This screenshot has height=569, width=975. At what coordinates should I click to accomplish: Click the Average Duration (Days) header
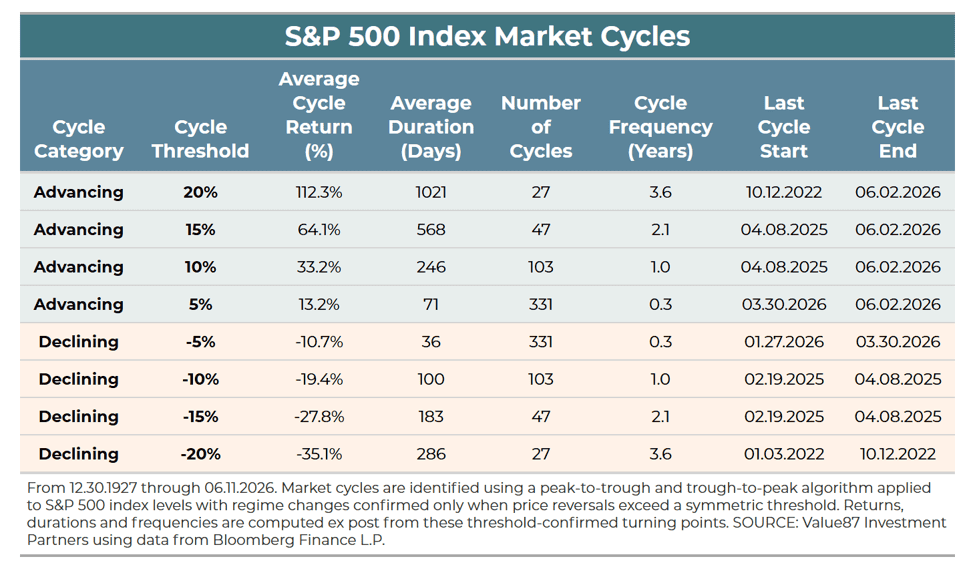[431, 127]
